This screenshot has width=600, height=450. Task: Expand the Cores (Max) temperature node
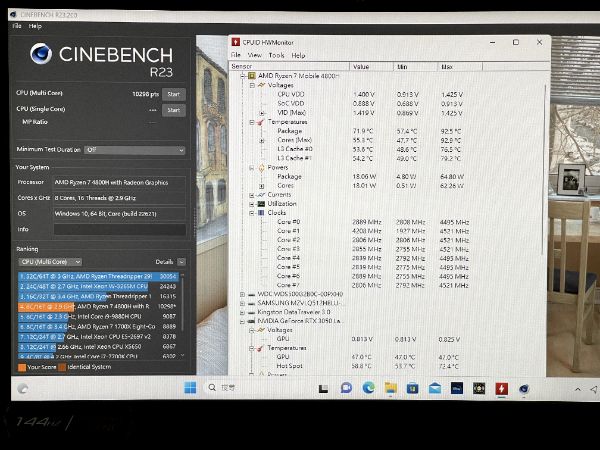pyautogui.click(x=262, y=140)
